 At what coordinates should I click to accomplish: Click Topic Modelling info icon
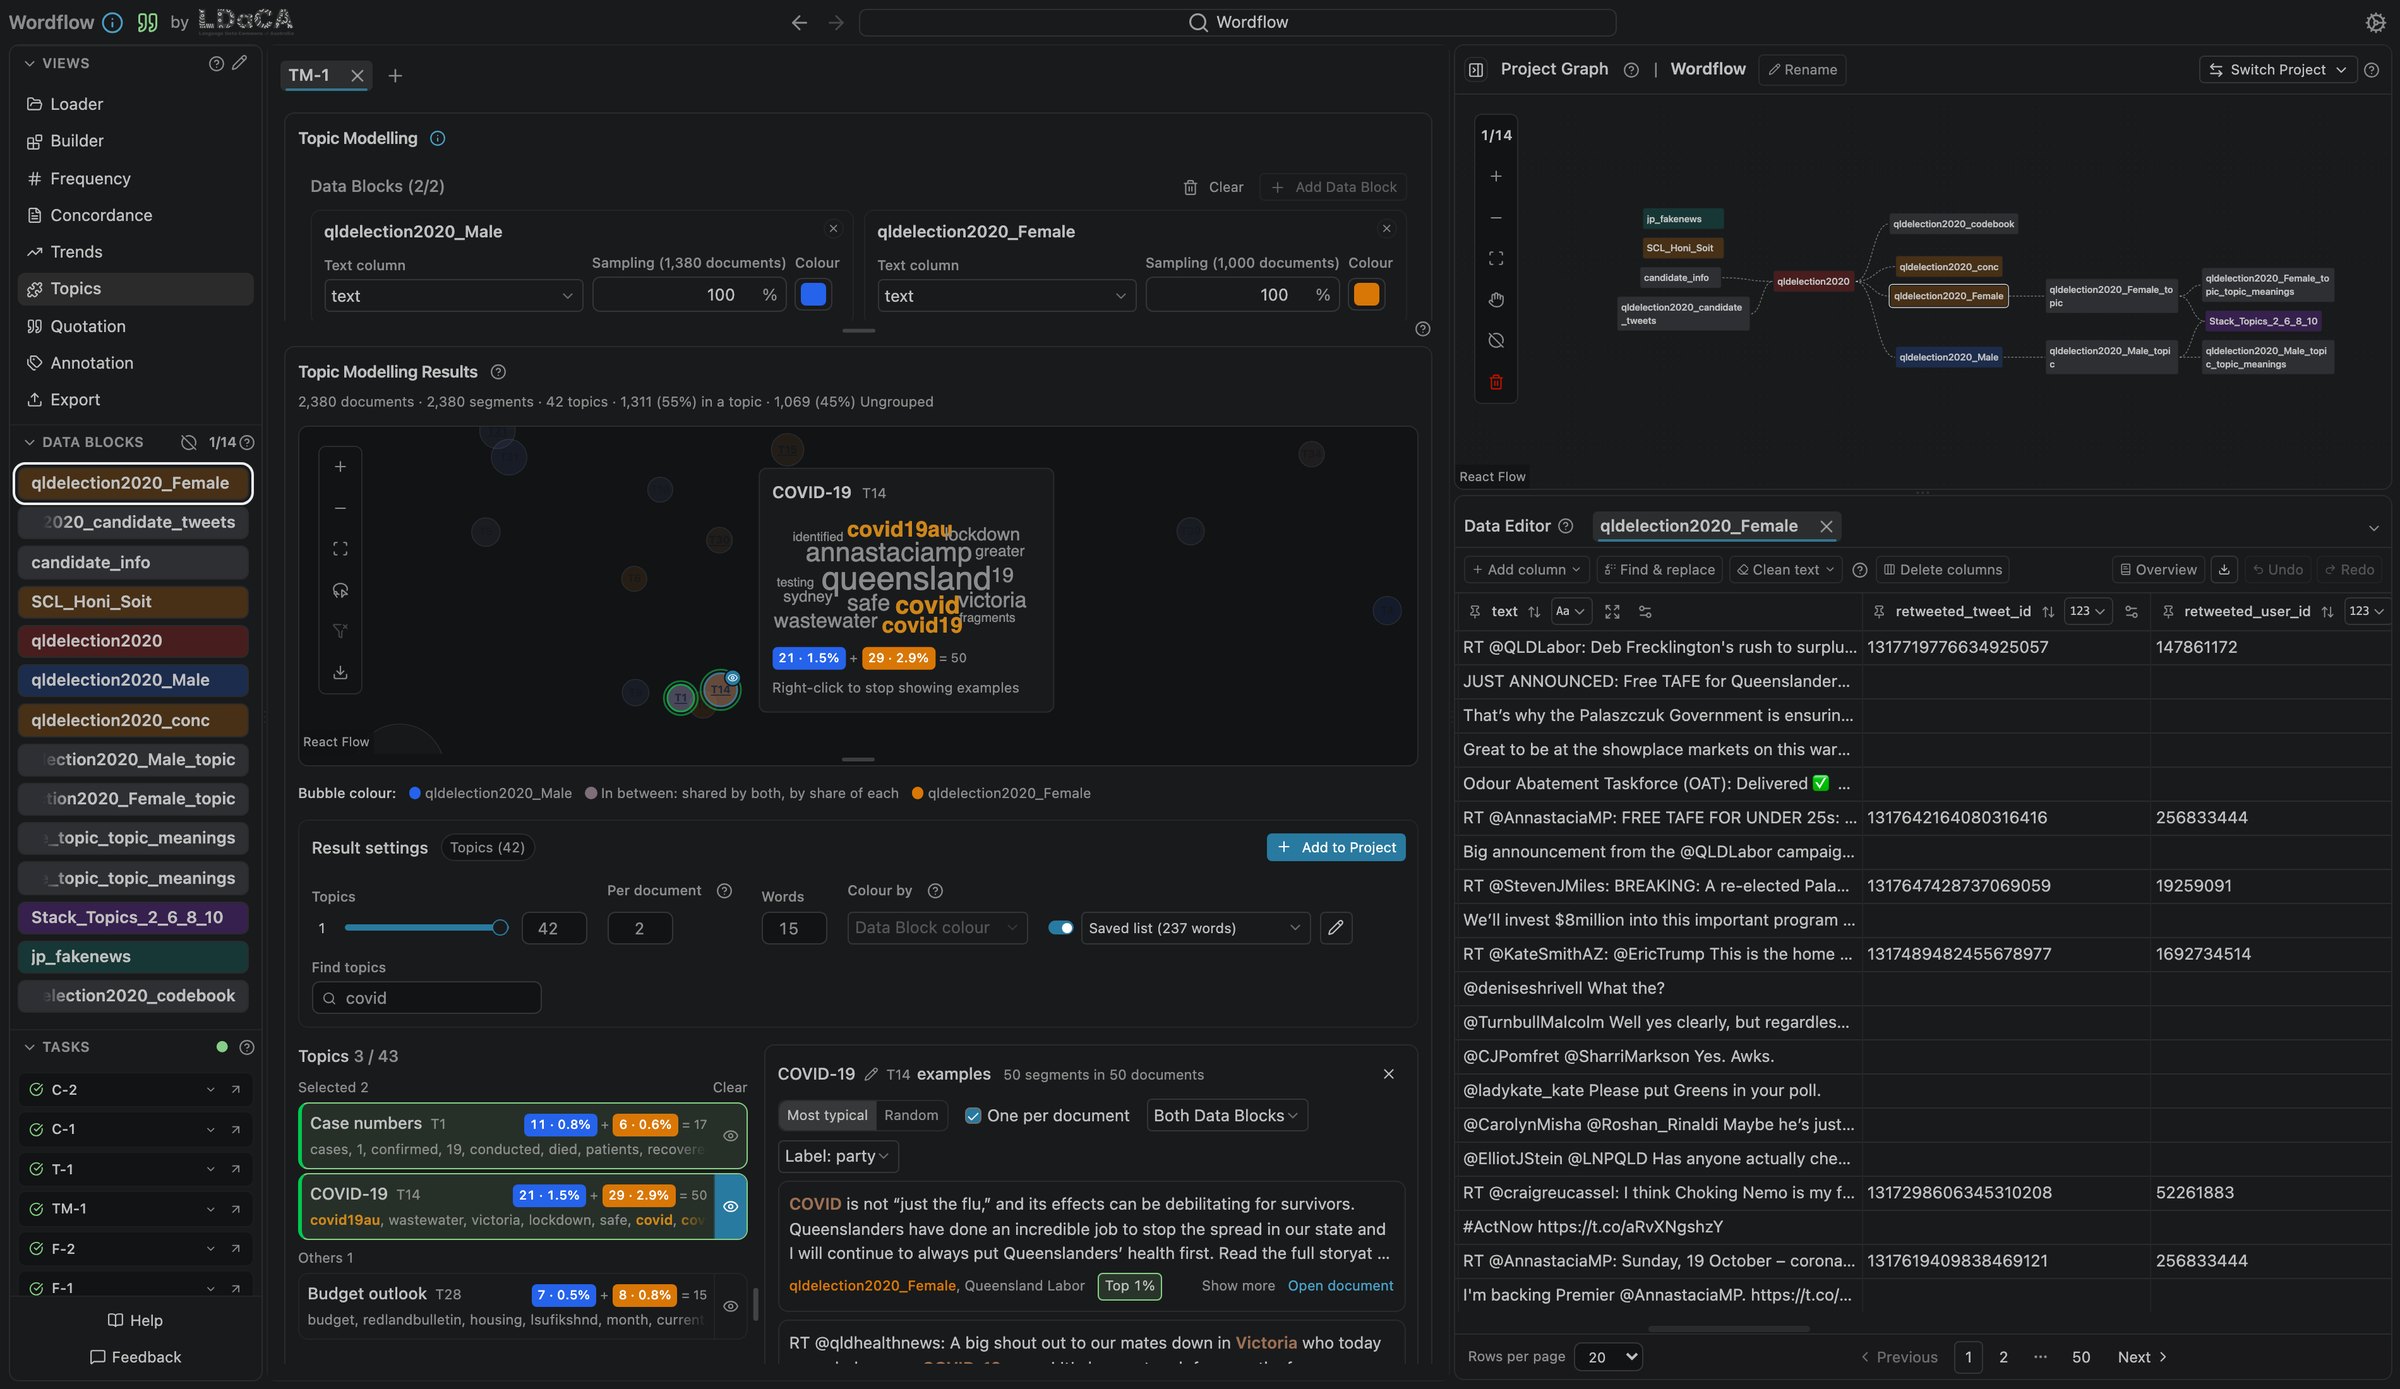click(437, 138)
